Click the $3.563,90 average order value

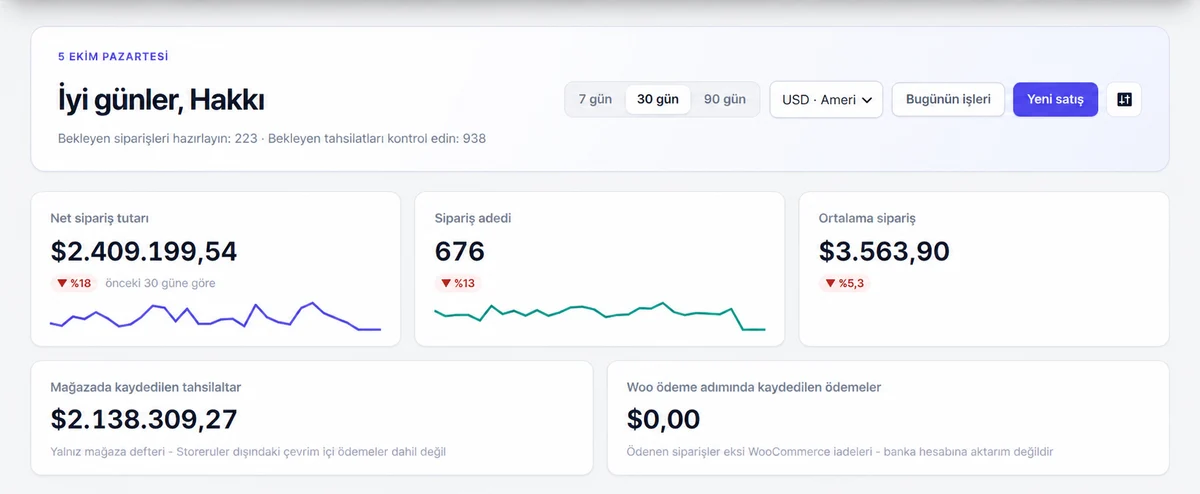884,251
